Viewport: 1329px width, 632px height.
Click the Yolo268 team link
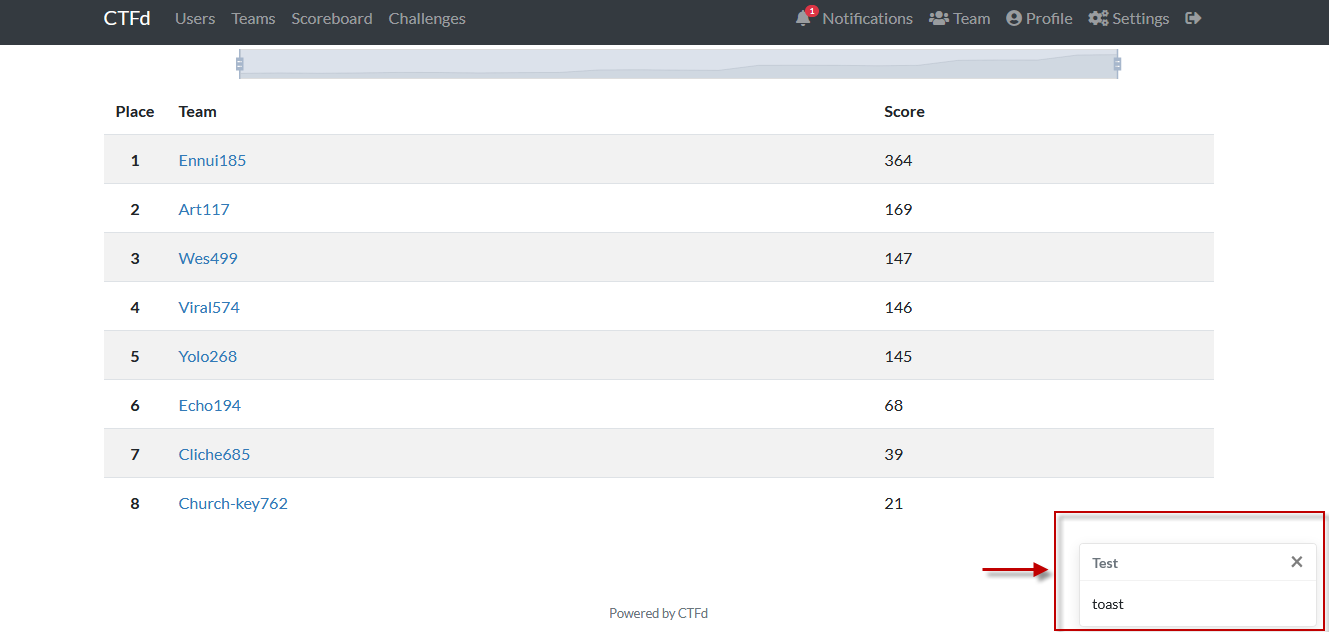tap(208, 356)
